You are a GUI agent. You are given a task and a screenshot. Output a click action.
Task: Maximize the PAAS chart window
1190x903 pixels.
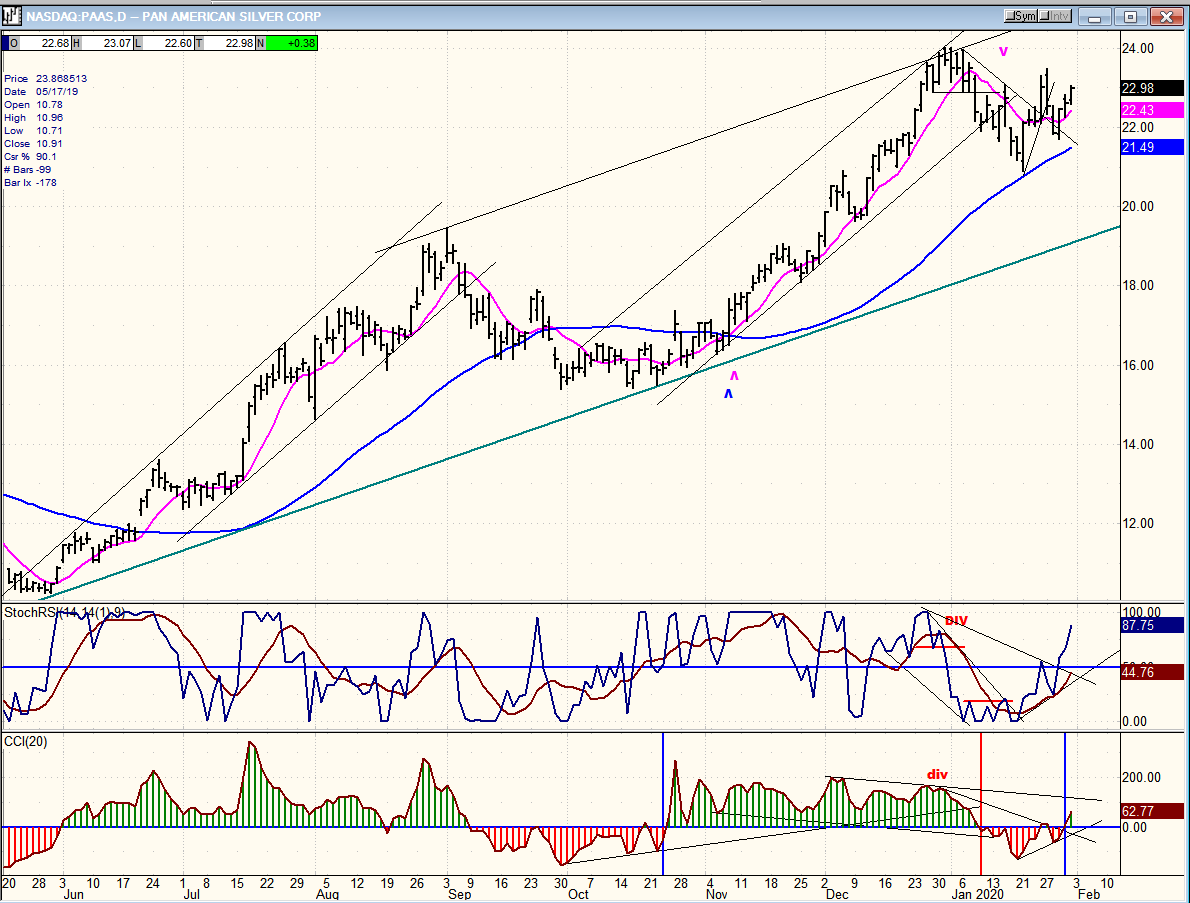click(1130, 17)
